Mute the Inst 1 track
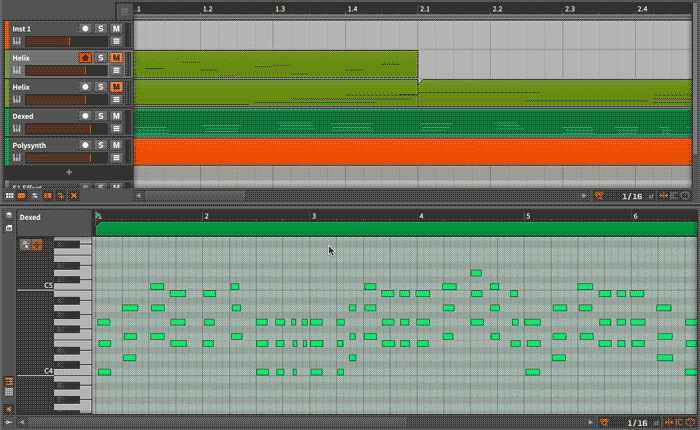Screen dimensions: 700x430 (x=116, y=29)
